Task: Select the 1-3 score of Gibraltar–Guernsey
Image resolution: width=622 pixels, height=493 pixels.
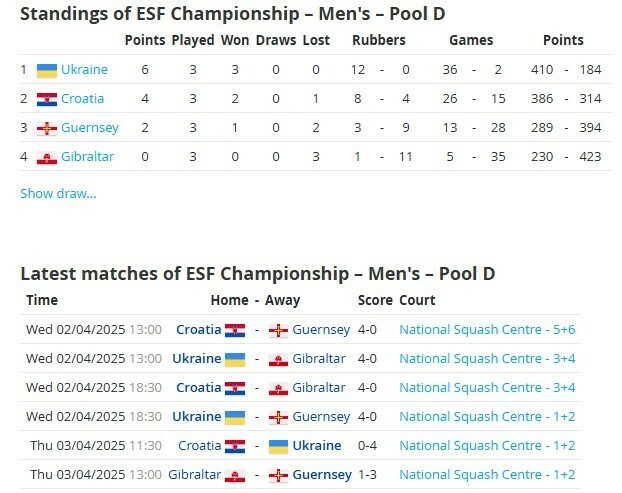Action: point(369,475)
